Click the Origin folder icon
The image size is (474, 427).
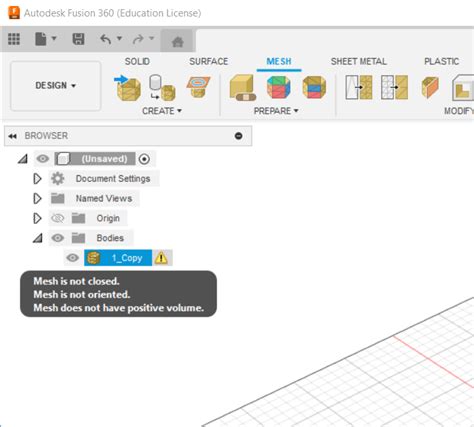click(x=78, y=218)
